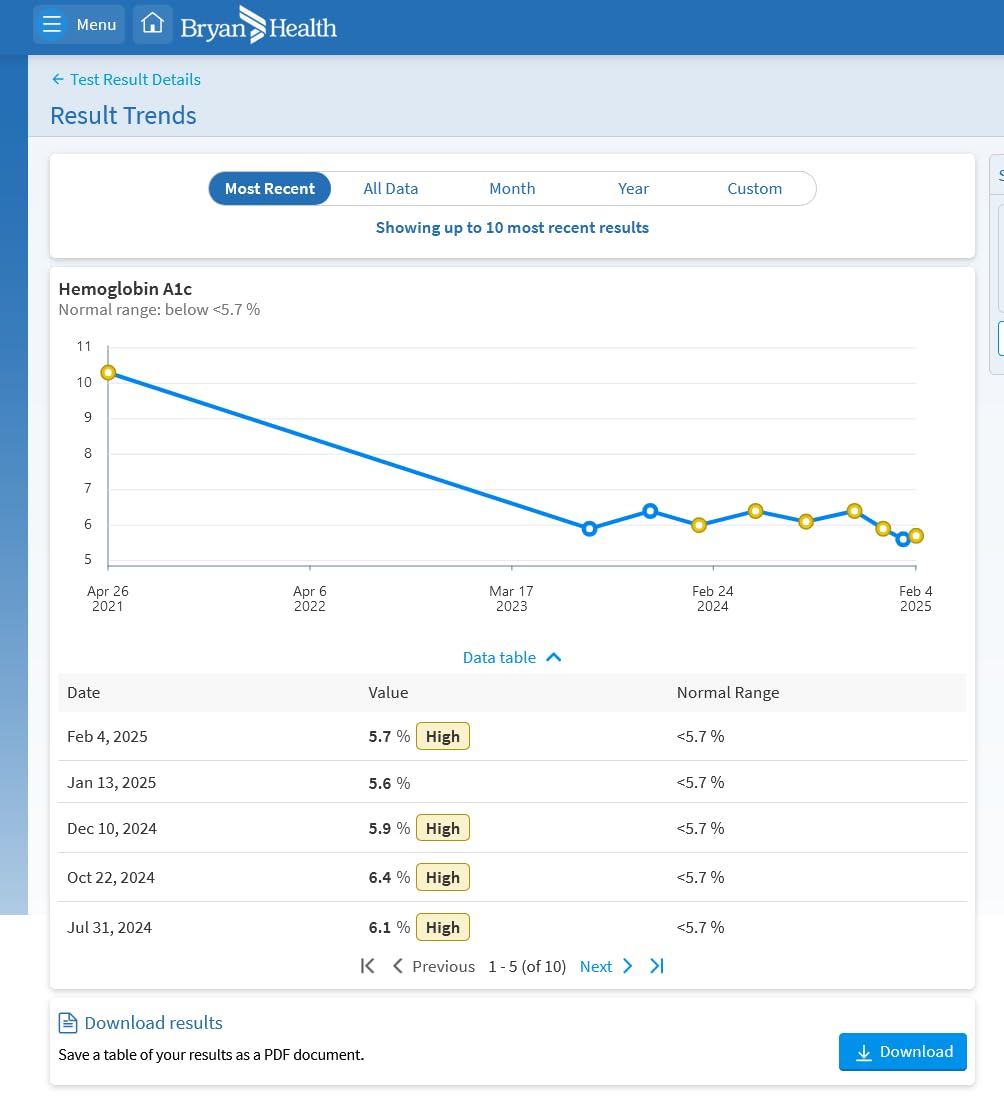This screenshot has width=1004, height=1099.
Task: Click the Feb 4, 2025 date cell
Action: pos(107,737)
